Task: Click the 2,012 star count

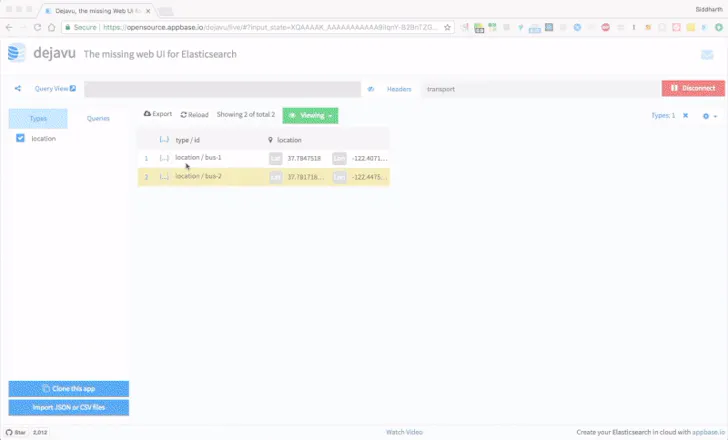Action: click(x=40, y=432)
